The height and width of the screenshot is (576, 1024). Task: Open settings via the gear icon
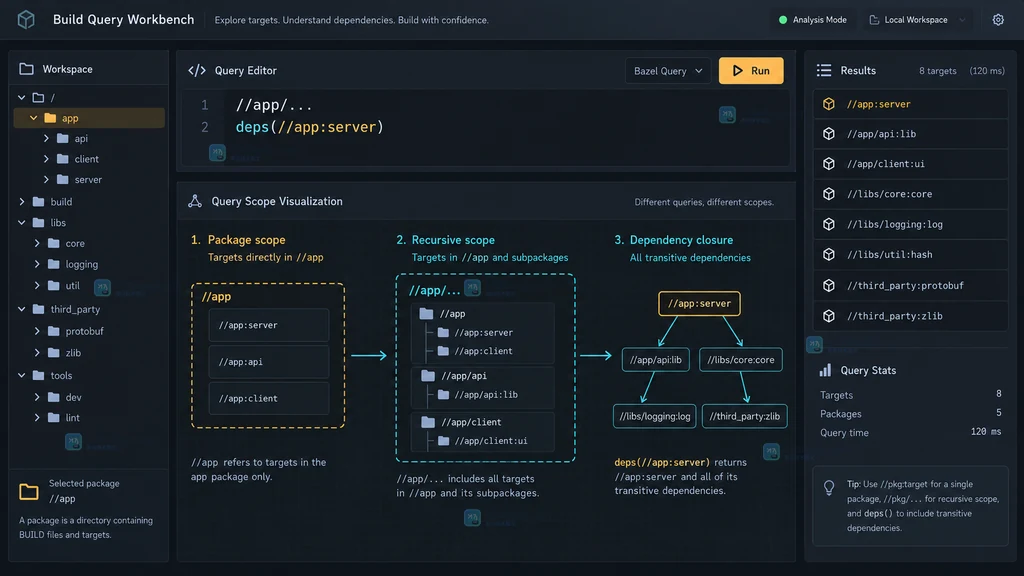pyautogui.click(x=998, y=20)
